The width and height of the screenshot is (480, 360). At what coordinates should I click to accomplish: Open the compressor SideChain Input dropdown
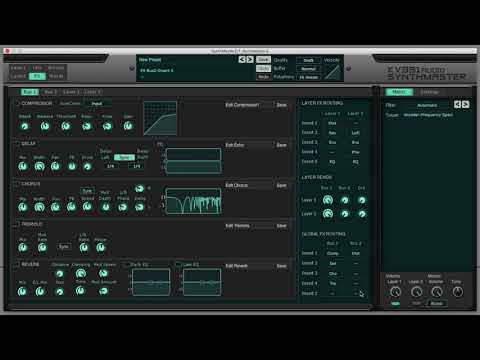97,104
